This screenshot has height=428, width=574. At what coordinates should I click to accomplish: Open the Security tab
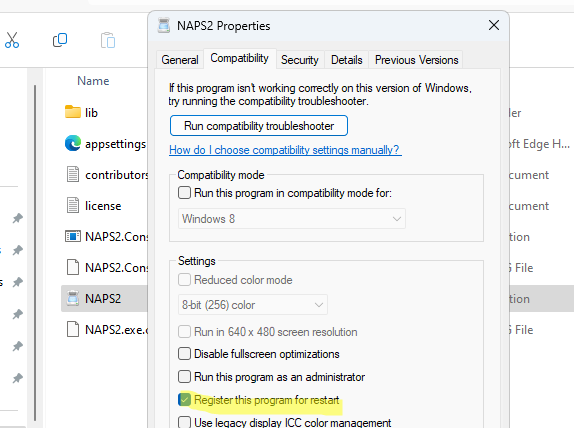(x=299, y=60)
